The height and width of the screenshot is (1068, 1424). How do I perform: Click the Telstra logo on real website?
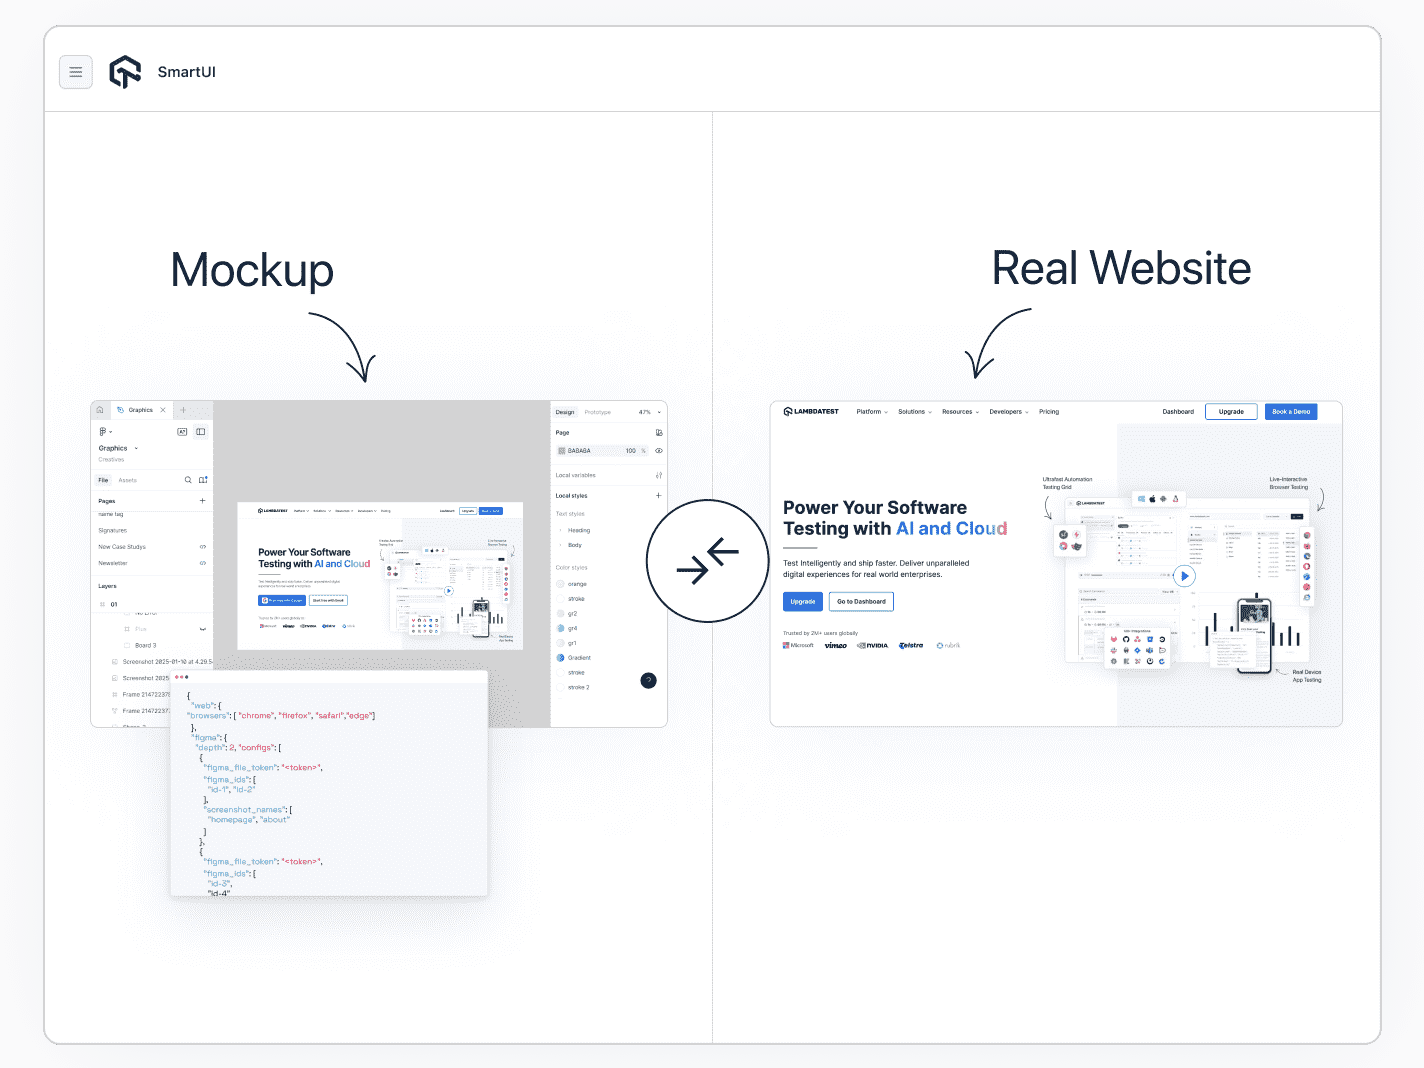coord(911,646)
